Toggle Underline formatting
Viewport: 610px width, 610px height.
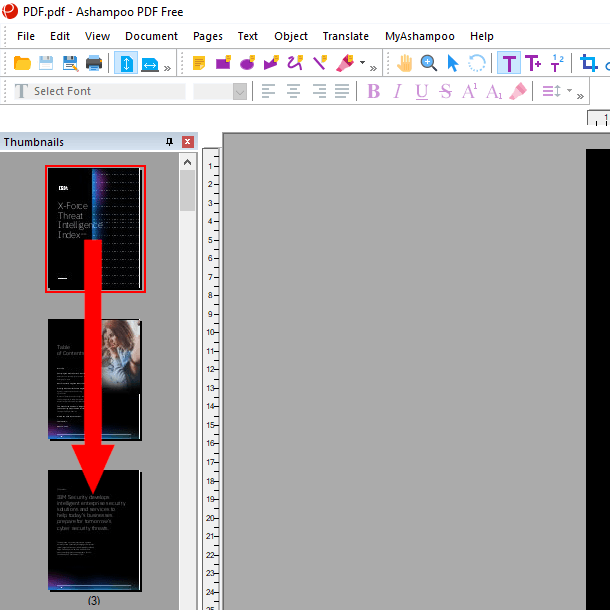pos(422,92)
